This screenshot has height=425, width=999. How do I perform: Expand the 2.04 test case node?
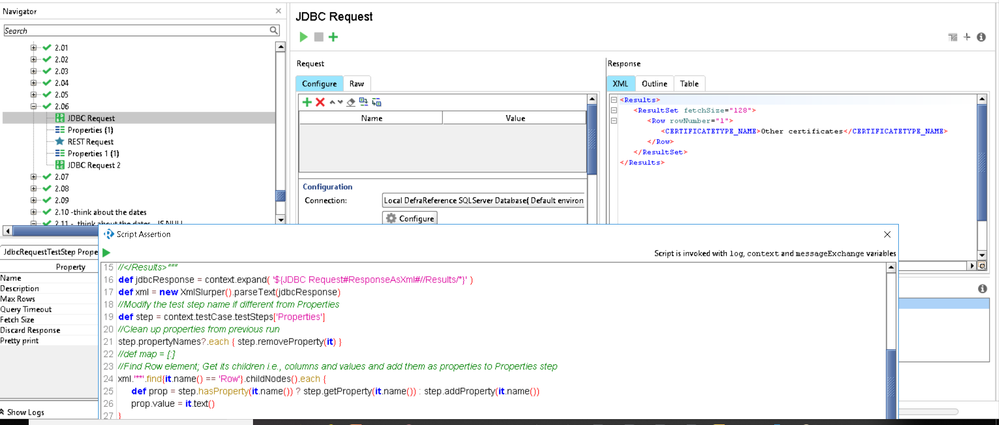click(34, 83)
